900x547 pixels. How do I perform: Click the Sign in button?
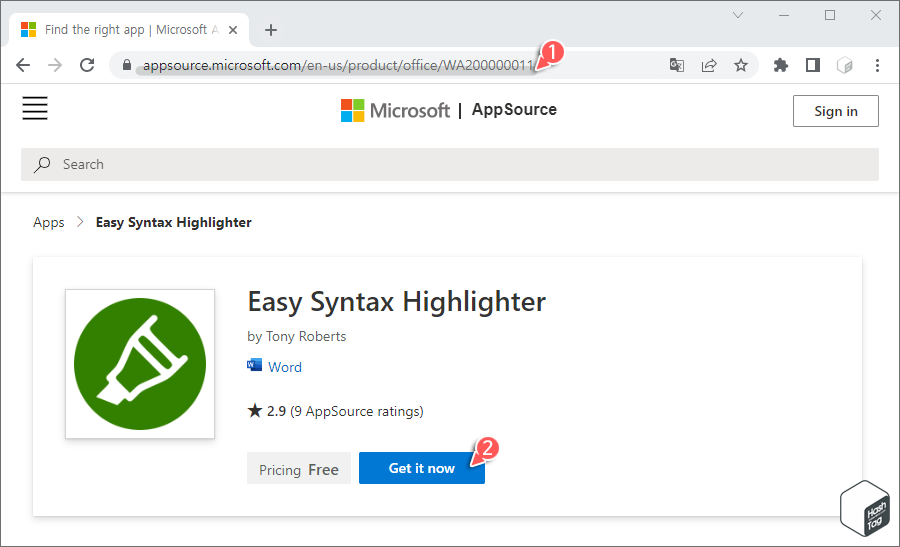(836, 111)
